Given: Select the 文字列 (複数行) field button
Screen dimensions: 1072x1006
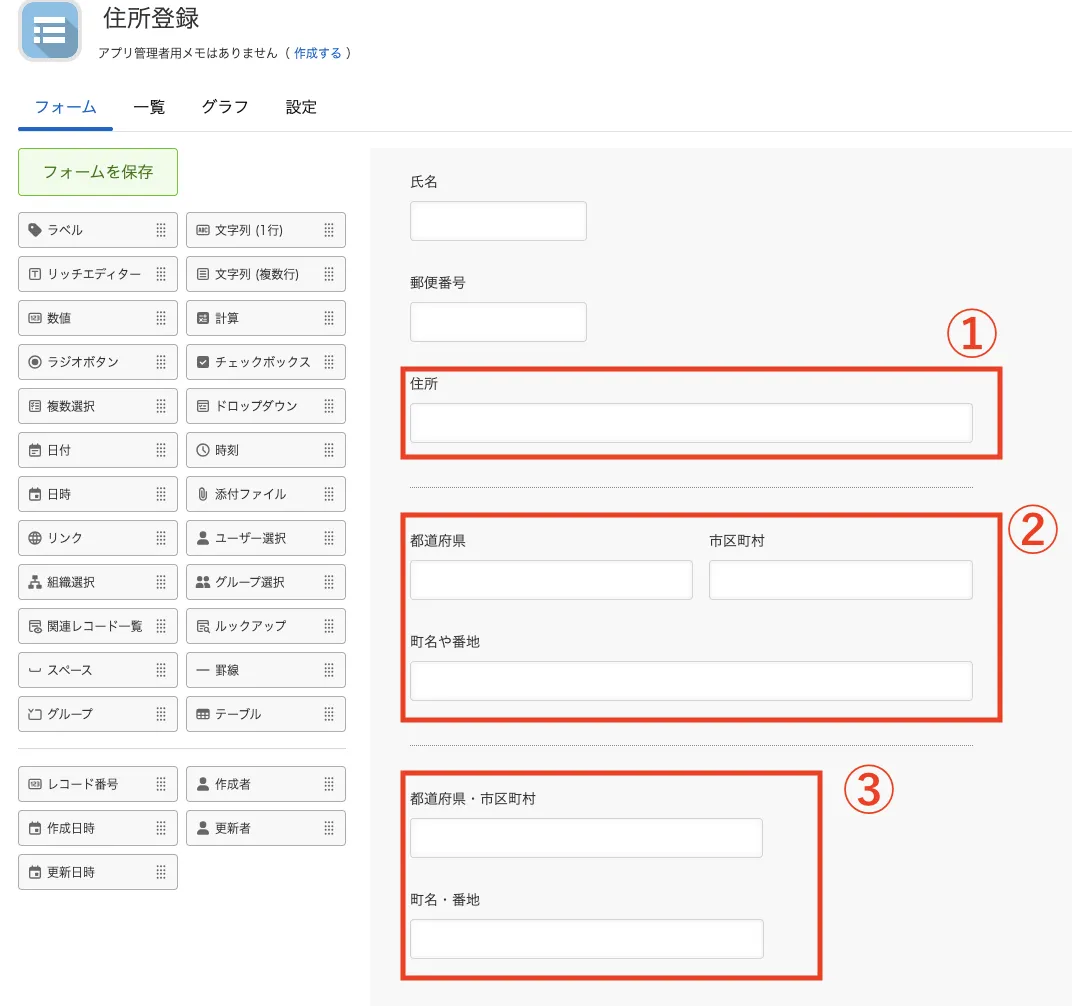Looking at the screenshot, I should (x=266, y=274).
